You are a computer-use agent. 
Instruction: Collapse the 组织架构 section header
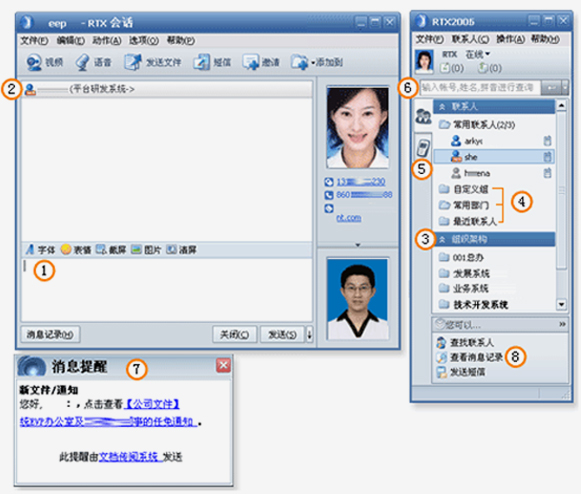pyautogui.click(x=494, y=239)
